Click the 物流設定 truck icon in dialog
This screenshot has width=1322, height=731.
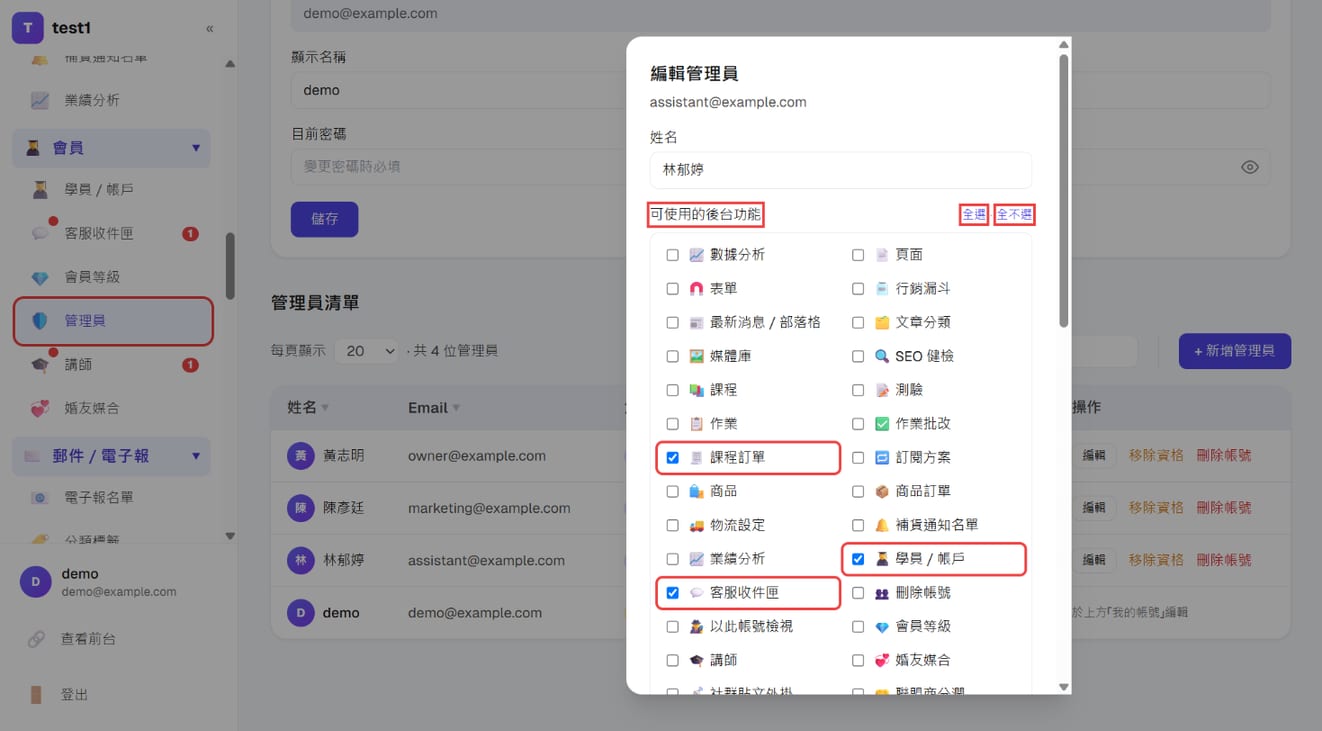(x=697, y=525)
